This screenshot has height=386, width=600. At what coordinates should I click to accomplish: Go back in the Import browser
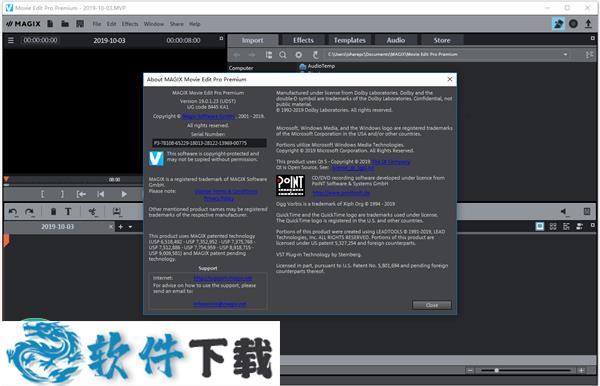[236, 55]
